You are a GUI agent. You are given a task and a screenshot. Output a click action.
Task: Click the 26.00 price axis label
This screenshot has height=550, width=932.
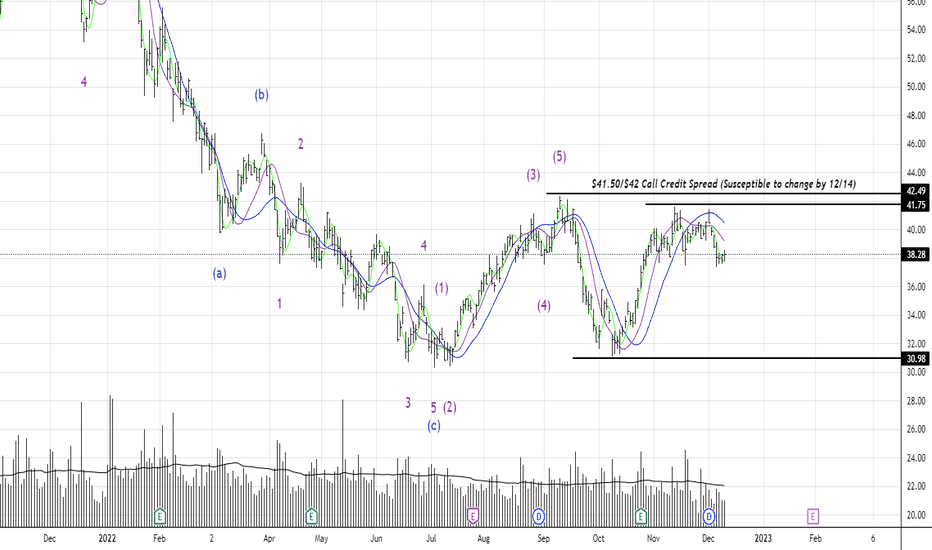click(x=916, y=429)
